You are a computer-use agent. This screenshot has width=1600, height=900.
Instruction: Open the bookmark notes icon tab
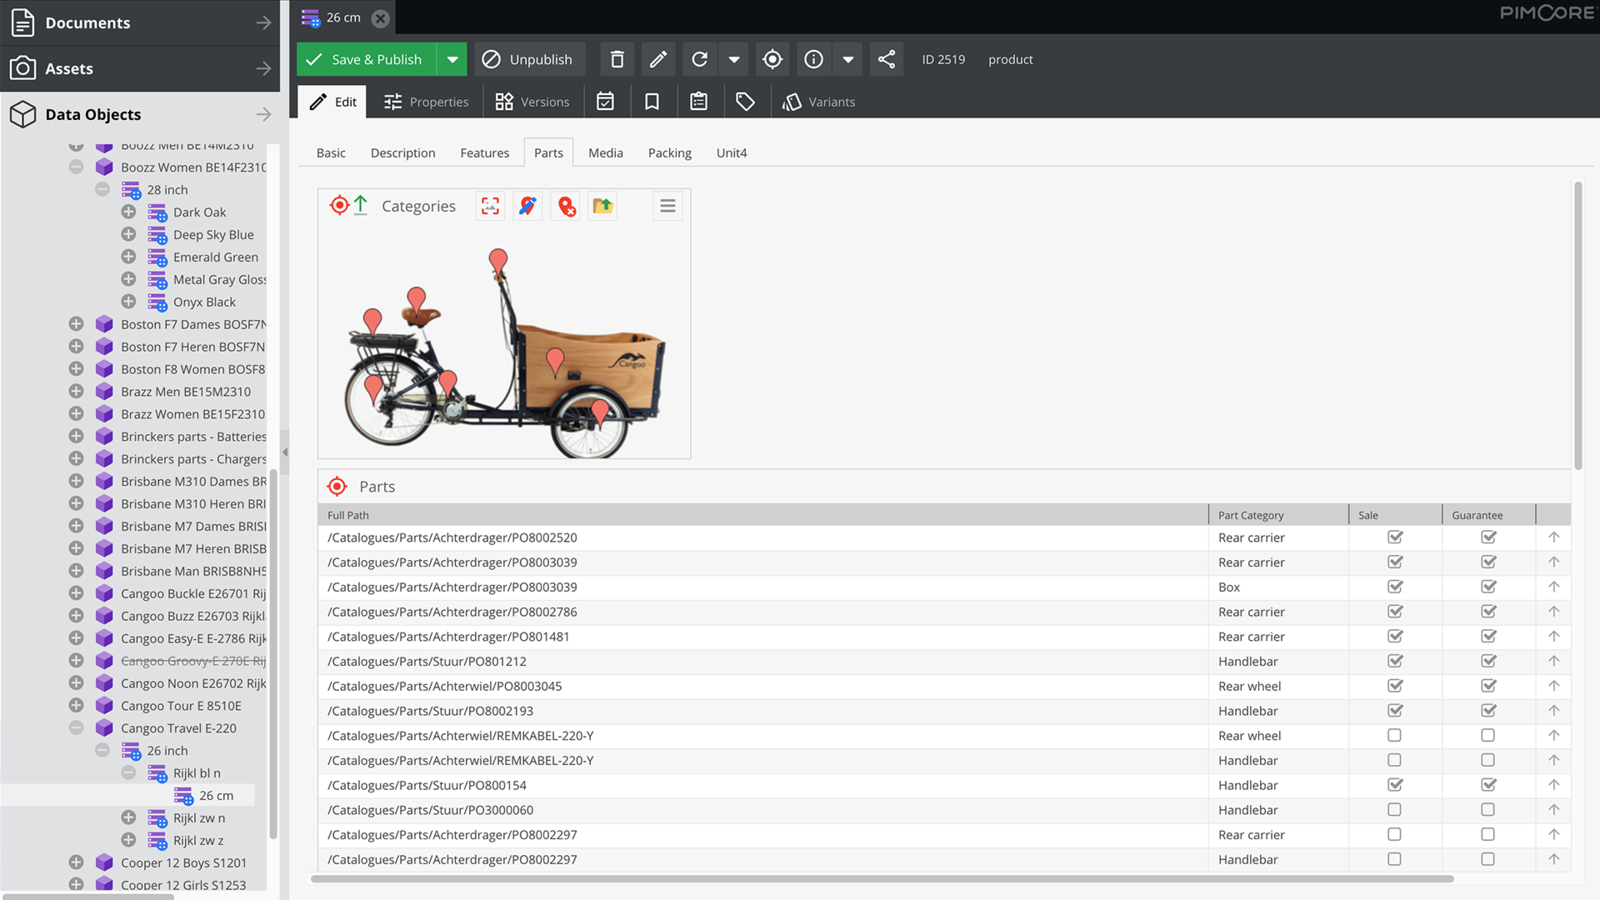(x=652, y=101)
